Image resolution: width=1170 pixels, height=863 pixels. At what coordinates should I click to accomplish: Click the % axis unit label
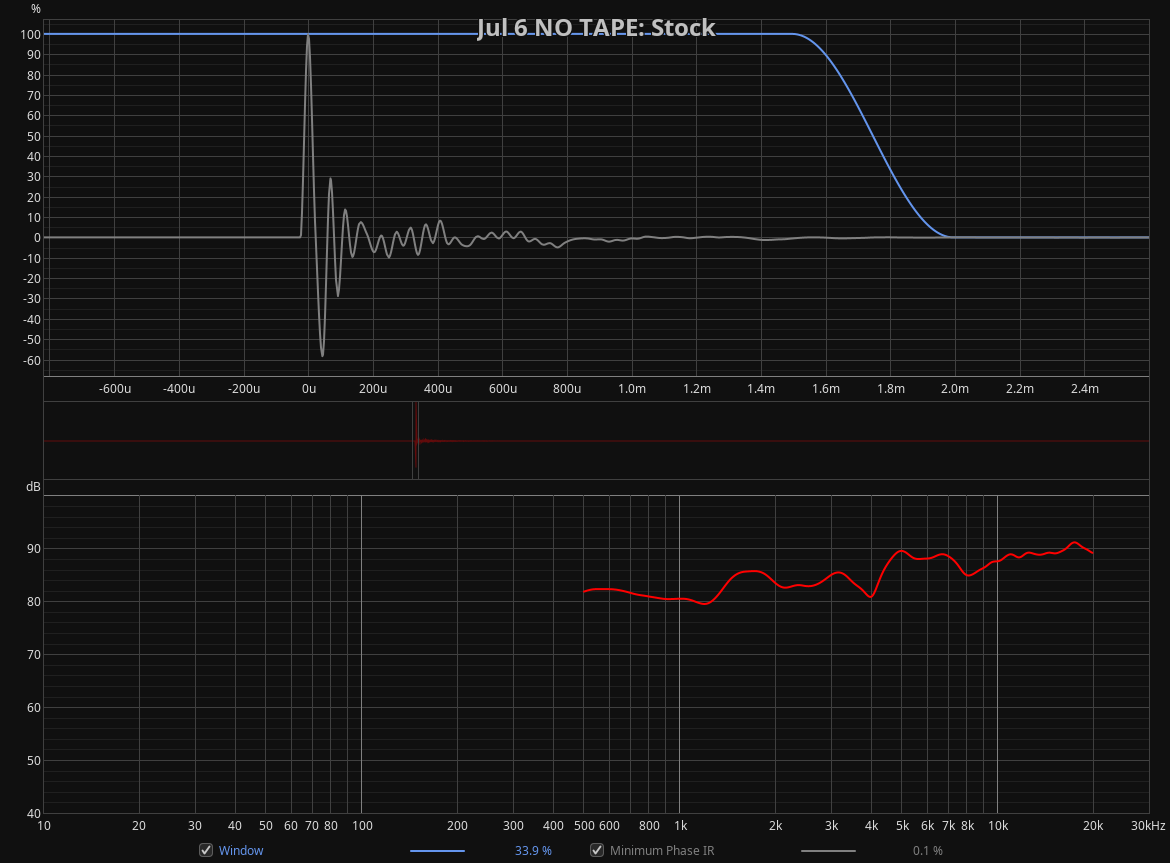[36, 9]
